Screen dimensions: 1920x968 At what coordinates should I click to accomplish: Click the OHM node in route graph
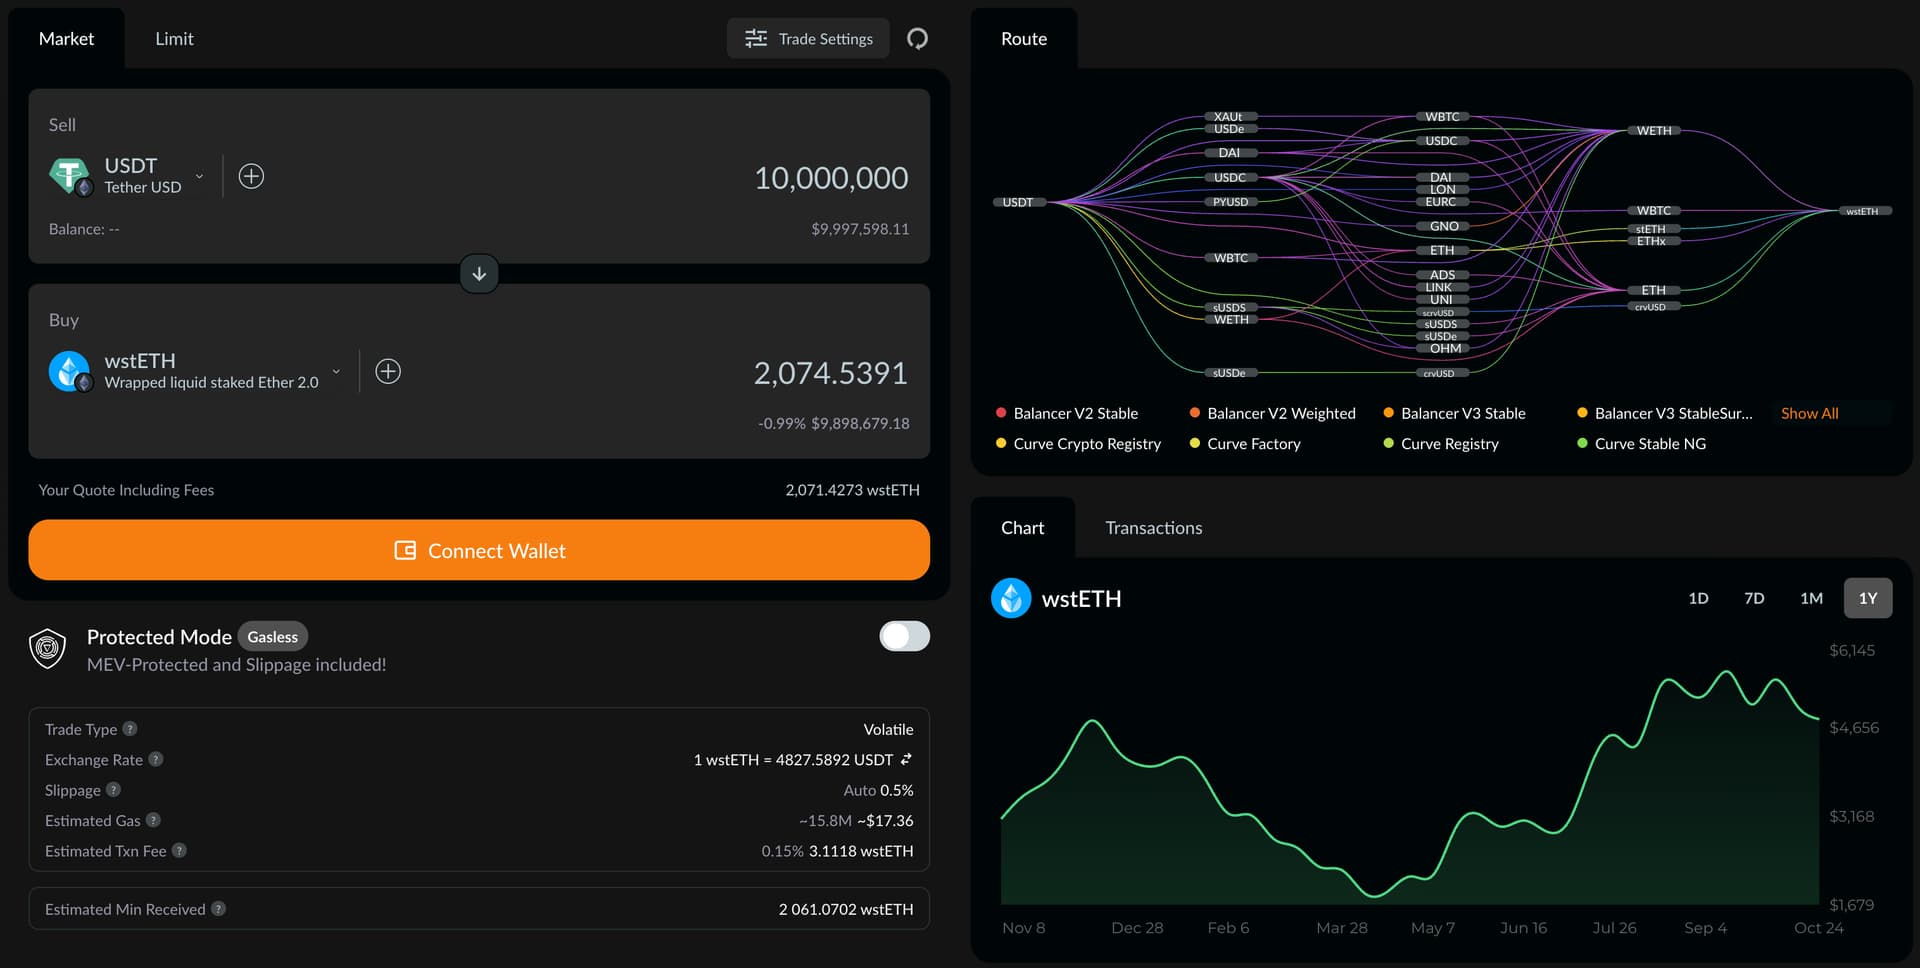point(1445,349)
